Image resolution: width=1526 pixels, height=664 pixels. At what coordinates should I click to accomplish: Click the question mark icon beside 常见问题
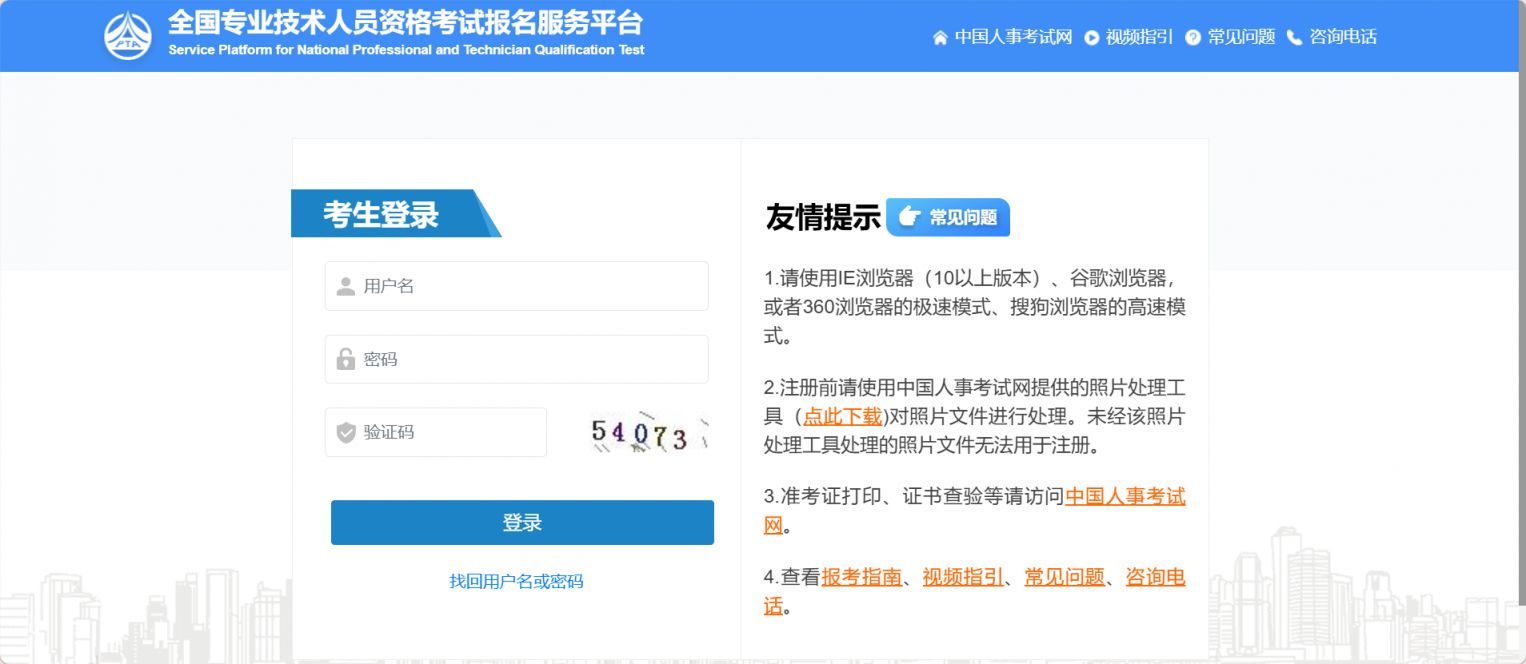tap(1193, 38)
